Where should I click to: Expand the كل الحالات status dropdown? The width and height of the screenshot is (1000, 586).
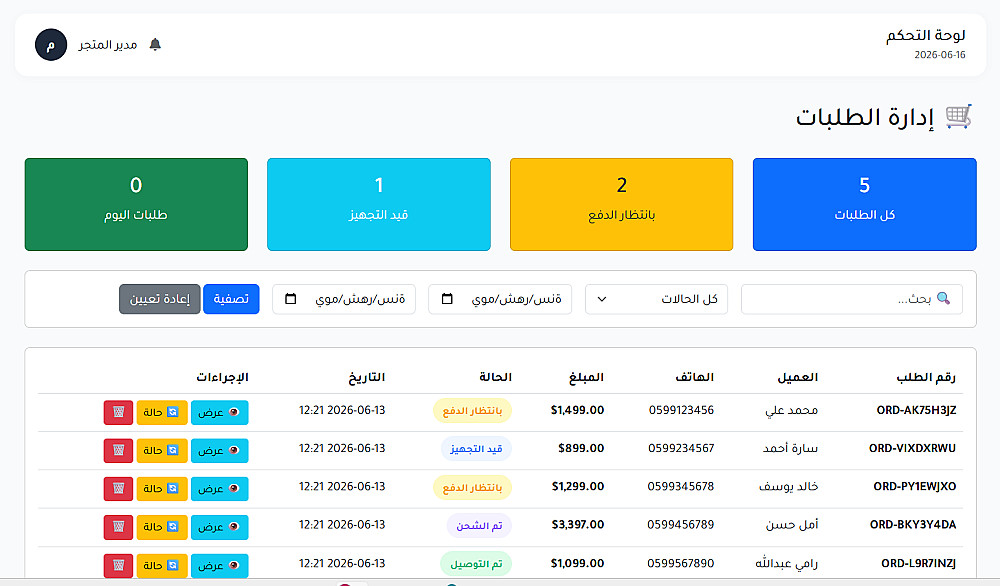pyautogui.click(x=656, y=299)
